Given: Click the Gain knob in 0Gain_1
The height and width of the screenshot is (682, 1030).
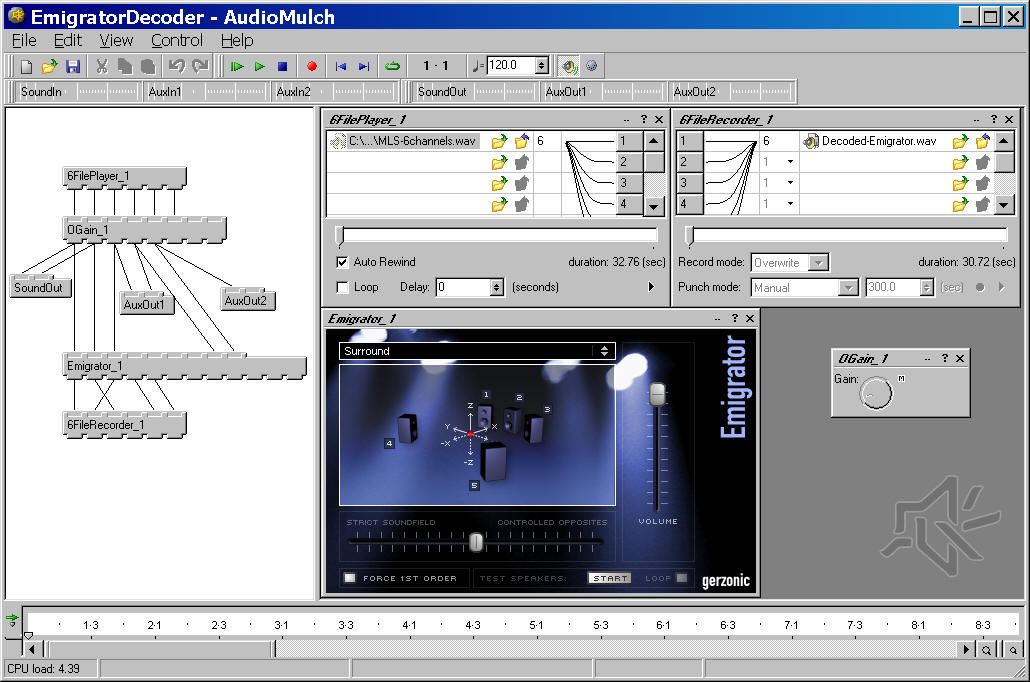Looking at the screenshot, I should tap(876, 393).
